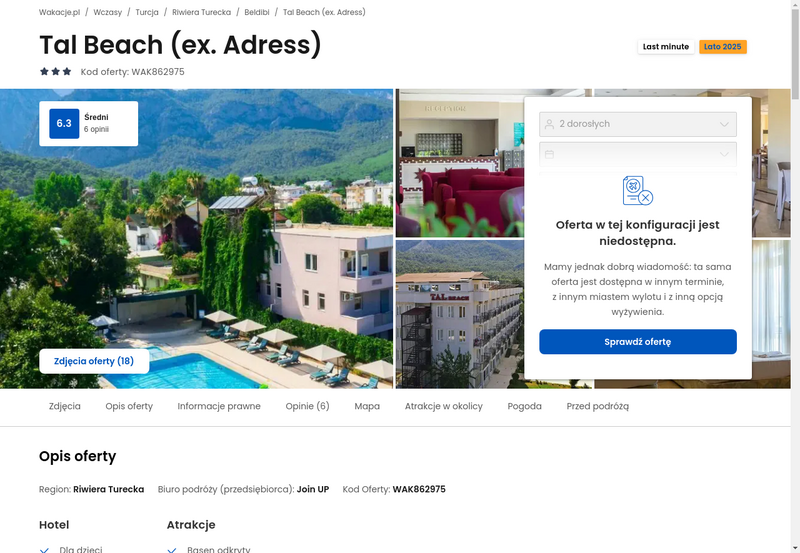Open the Opinie (6) tab
Image resolution: width=800 pixels, height=553 pixels.
pyautogui.click(x=307, y=406)
